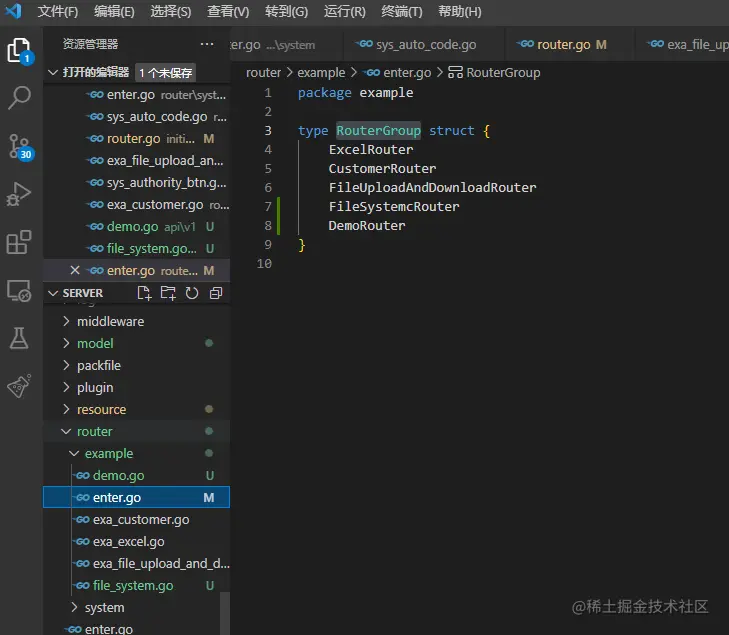729x635 pixels.
Task: Open 编辑(E) menu
Action: [114, 11]
